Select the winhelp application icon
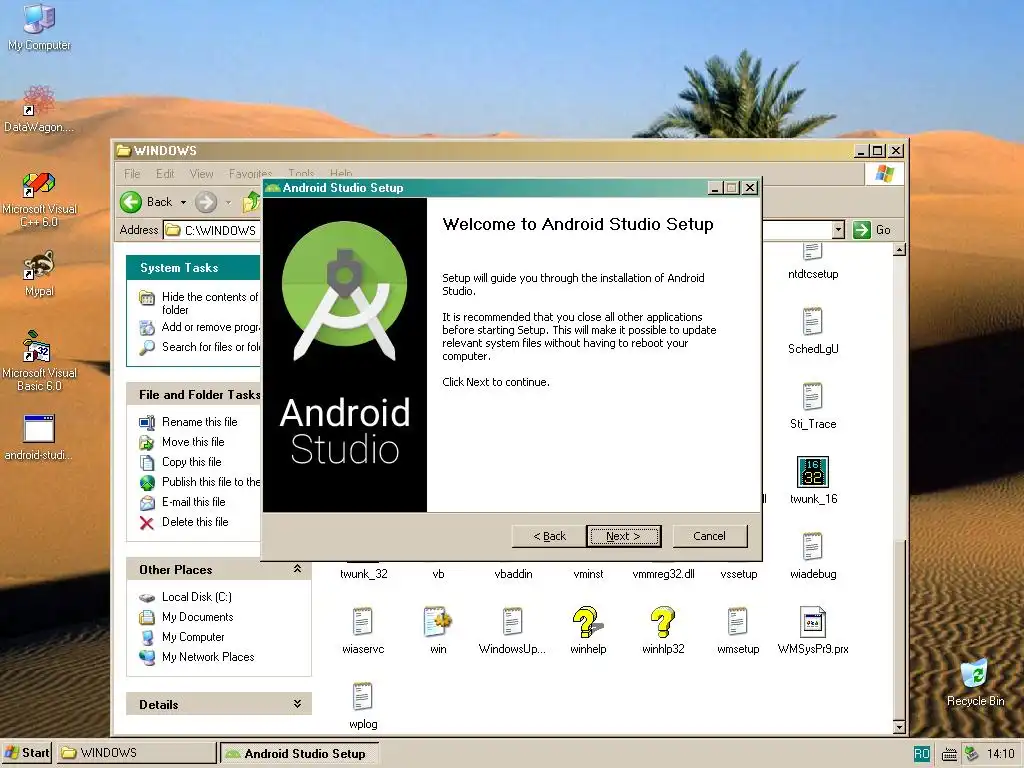Image resolution: width=1024 pixels, height=768 pixels. point(588,631)
